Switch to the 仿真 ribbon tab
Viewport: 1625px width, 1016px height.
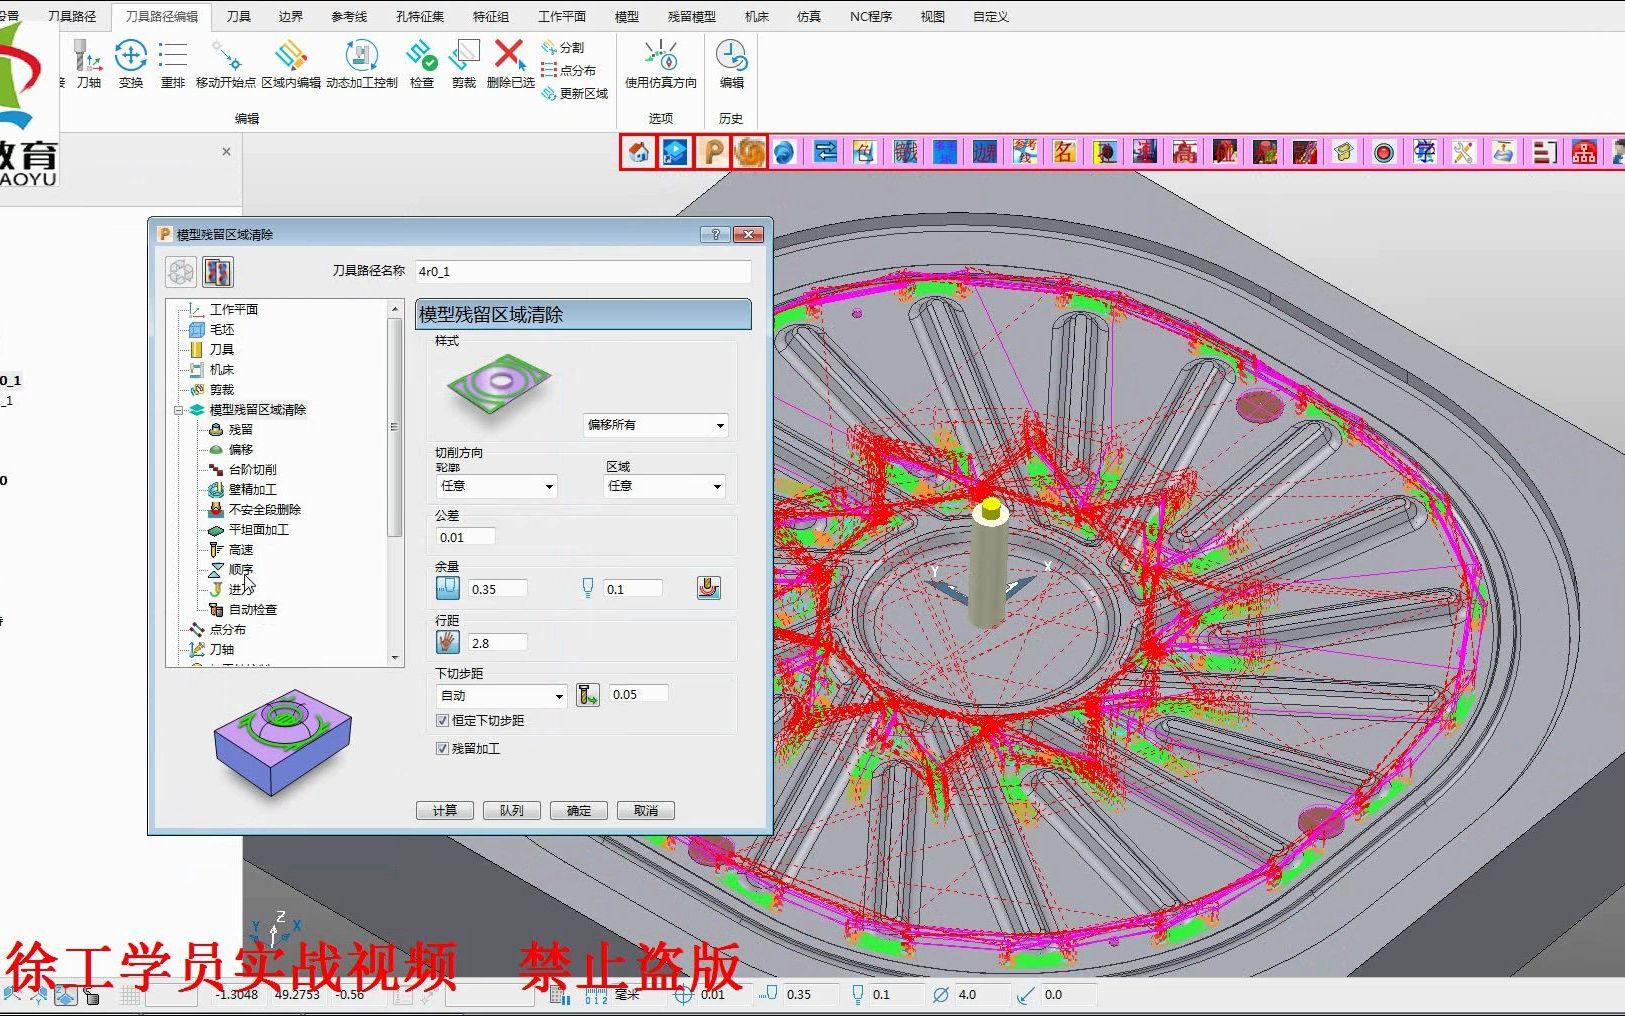[x=808, y=16]
